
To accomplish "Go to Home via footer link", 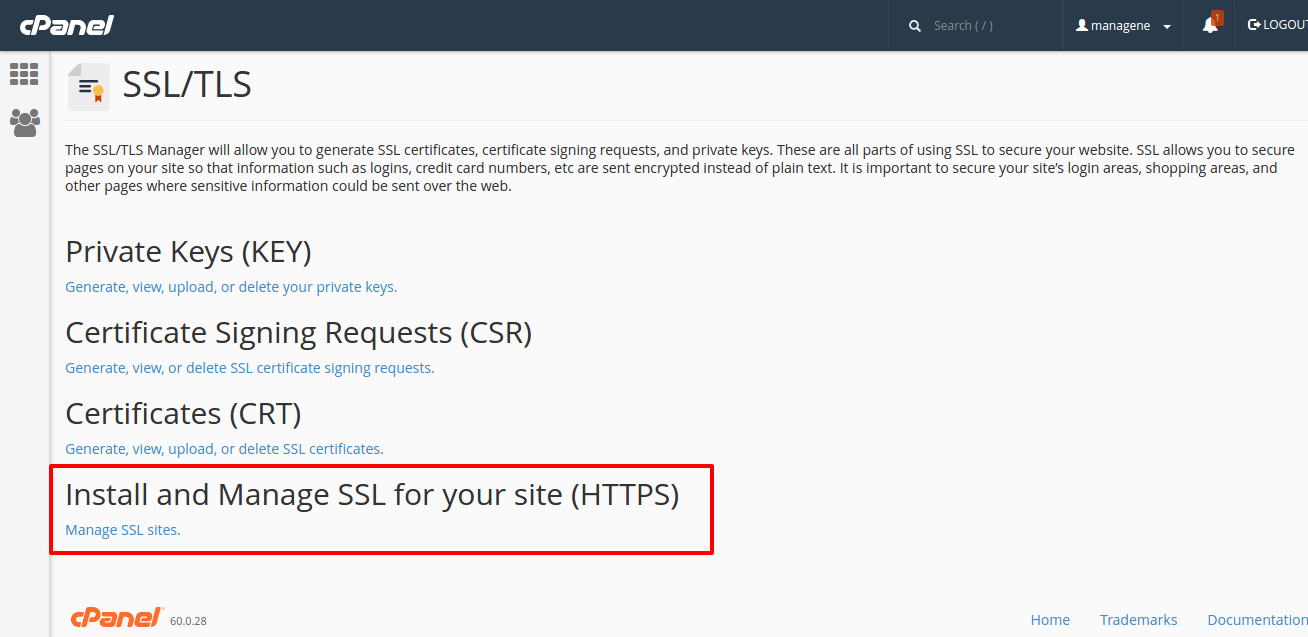I will pos(1050,620).
